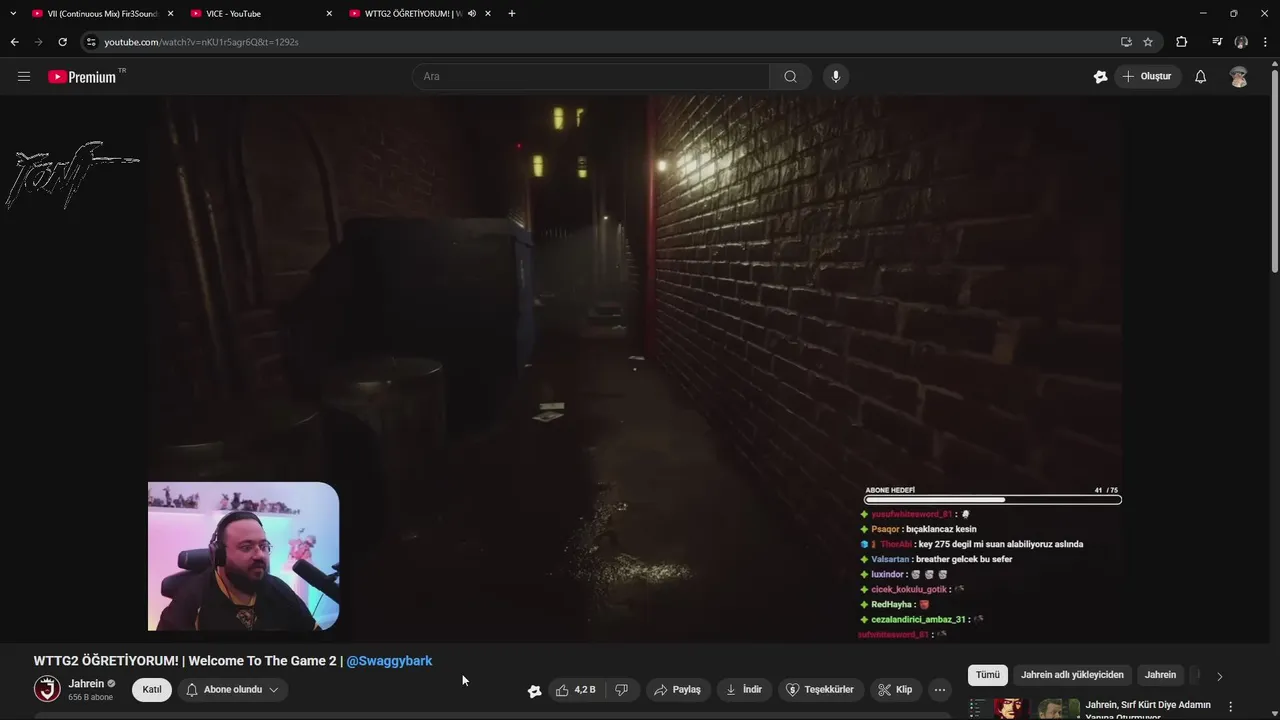Select the Jahrein adlı yükleyiciden chip

coord(1072,675)
